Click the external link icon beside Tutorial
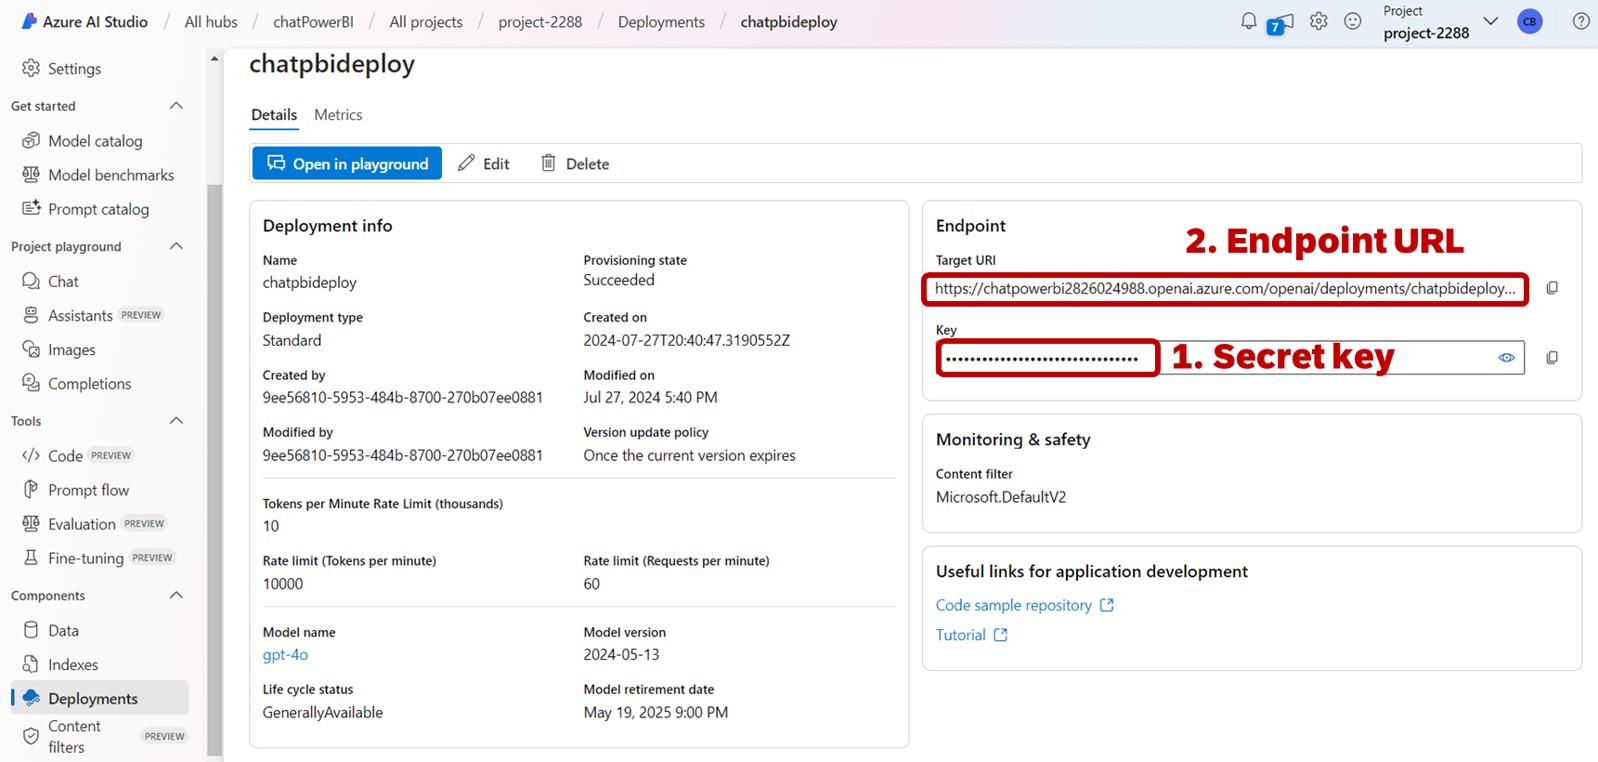 click(x=1000, y=635)
